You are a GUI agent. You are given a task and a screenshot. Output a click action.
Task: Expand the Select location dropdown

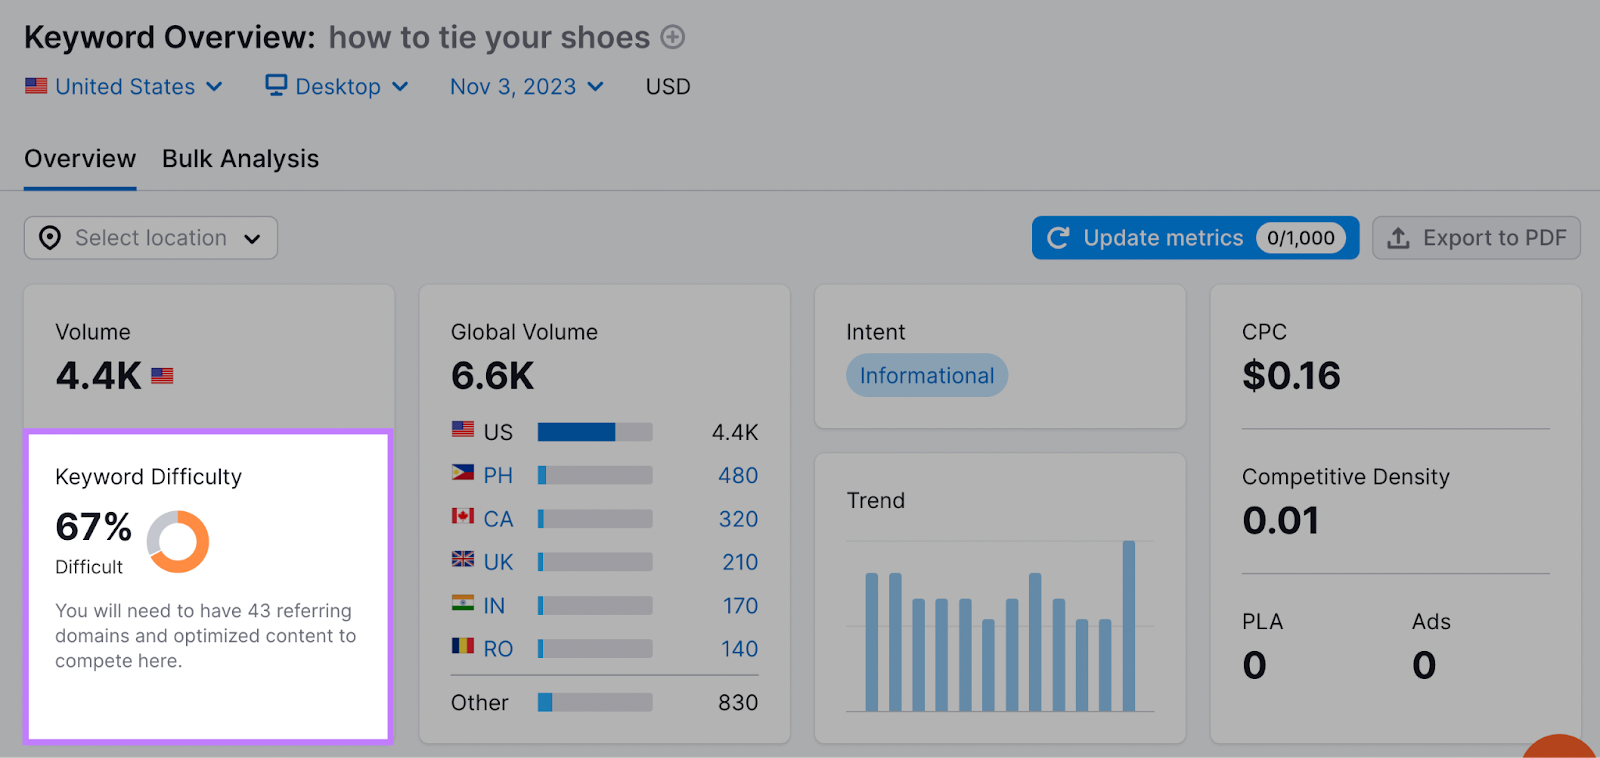(x=150, y=238)
